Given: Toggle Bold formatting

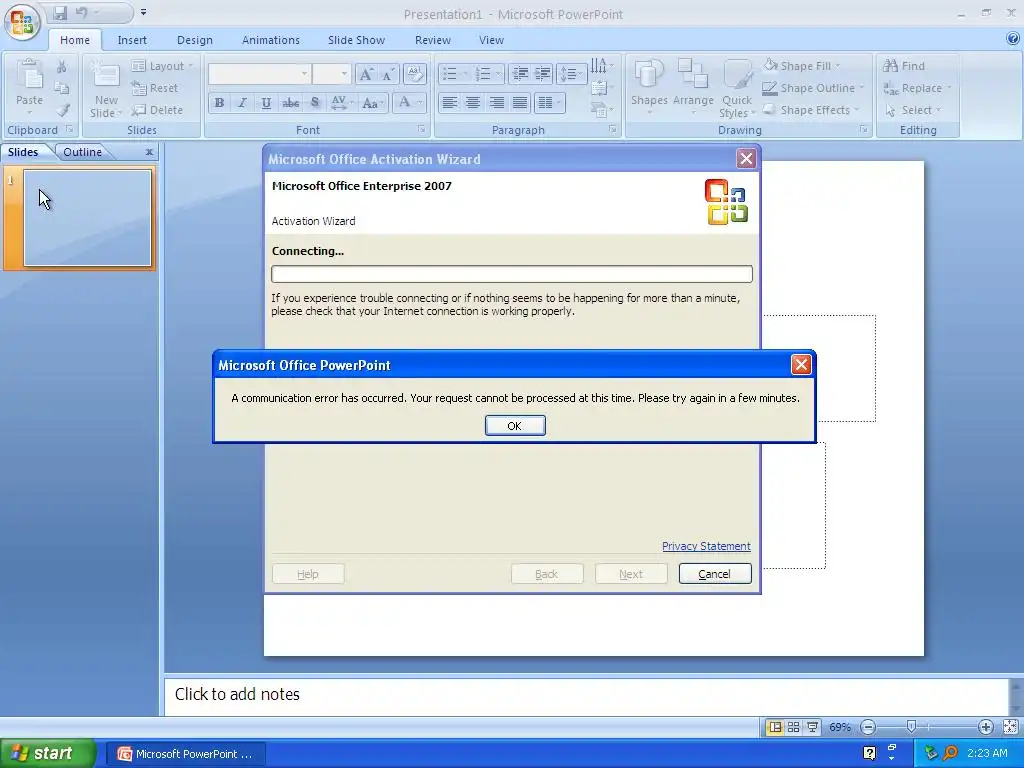Looking at the screenshot, I should 219,103.
